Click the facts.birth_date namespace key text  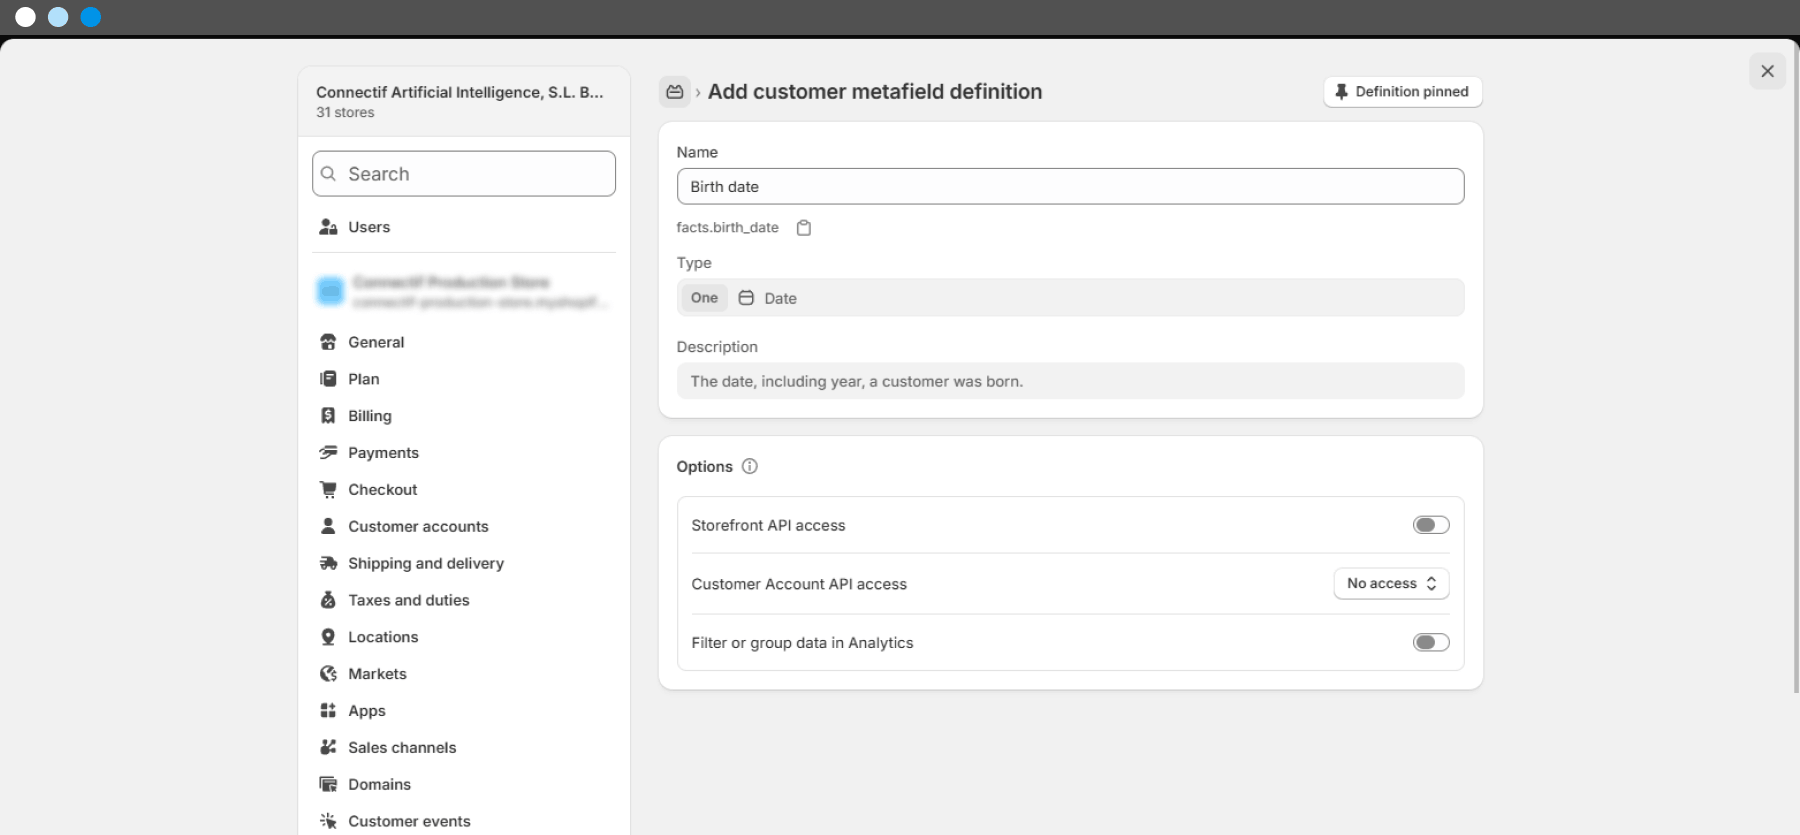point(727,228)
